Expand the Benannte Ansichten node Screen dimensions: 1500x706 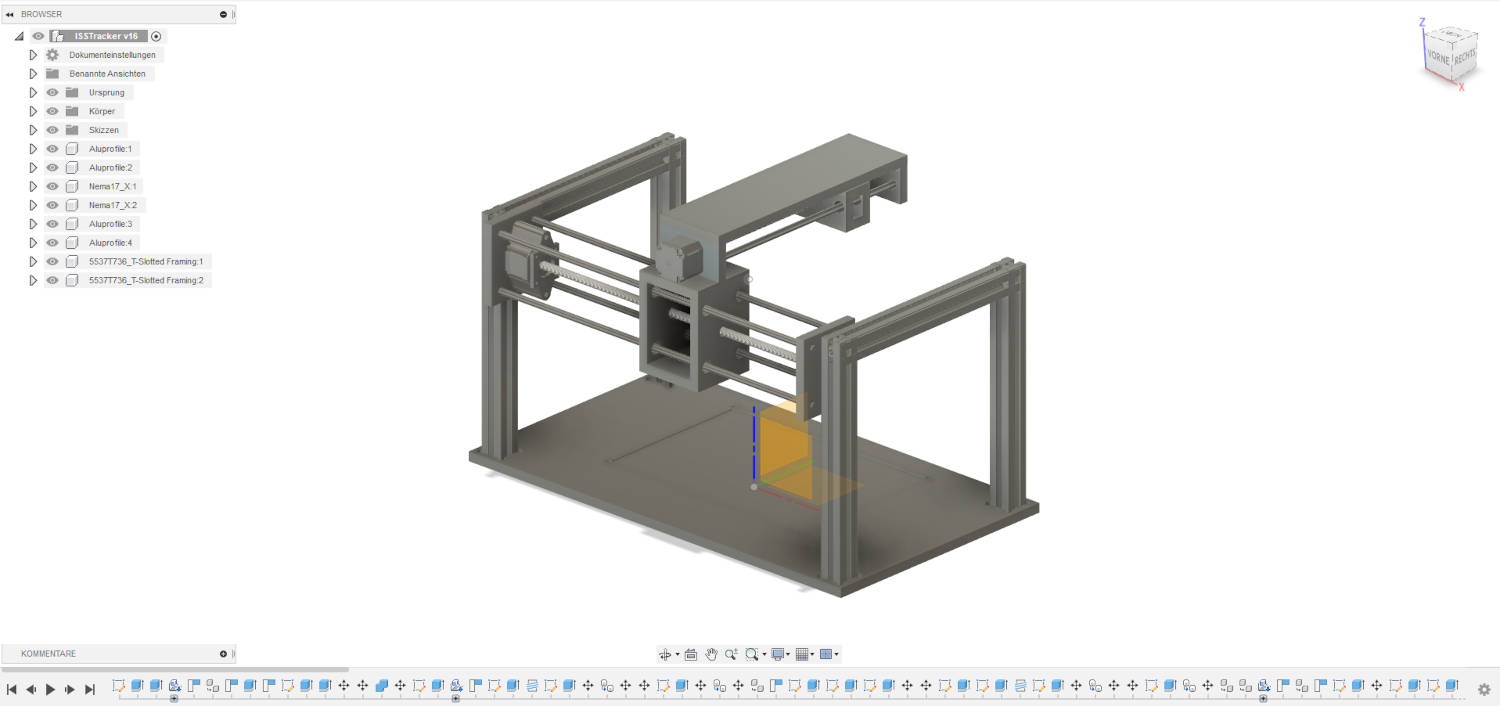coord(33,74)
